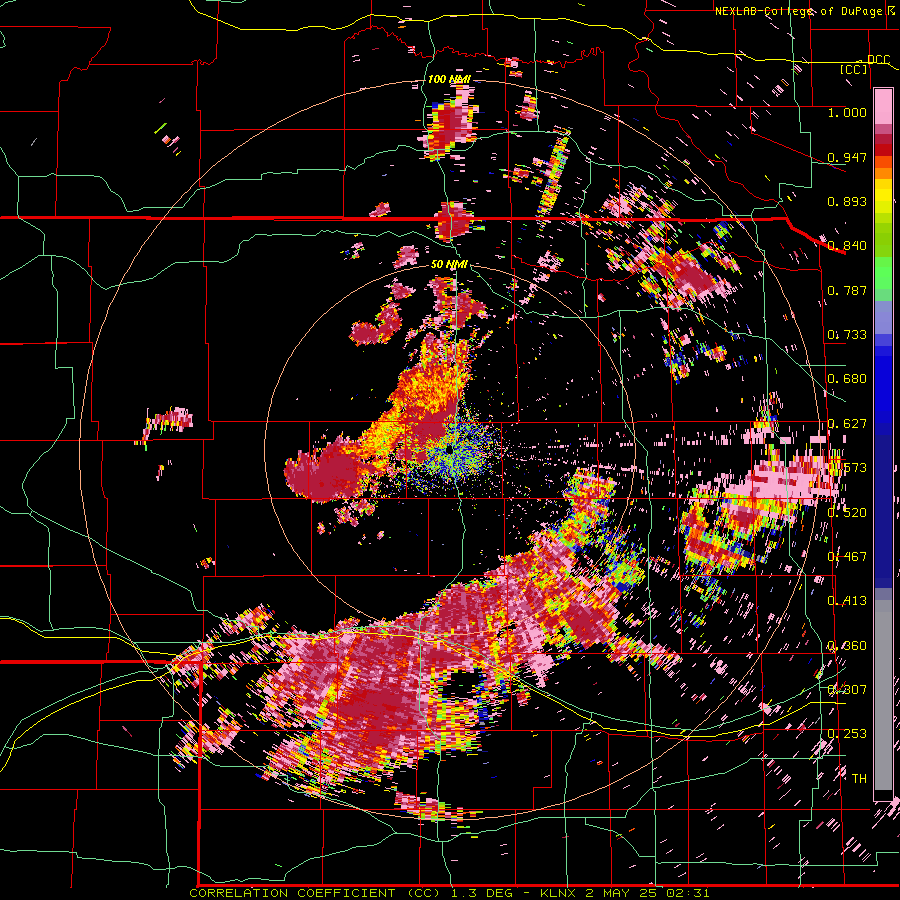
Task: Click the 0.680 scale value
Action: pyautogui.click(x=847, y=379)
